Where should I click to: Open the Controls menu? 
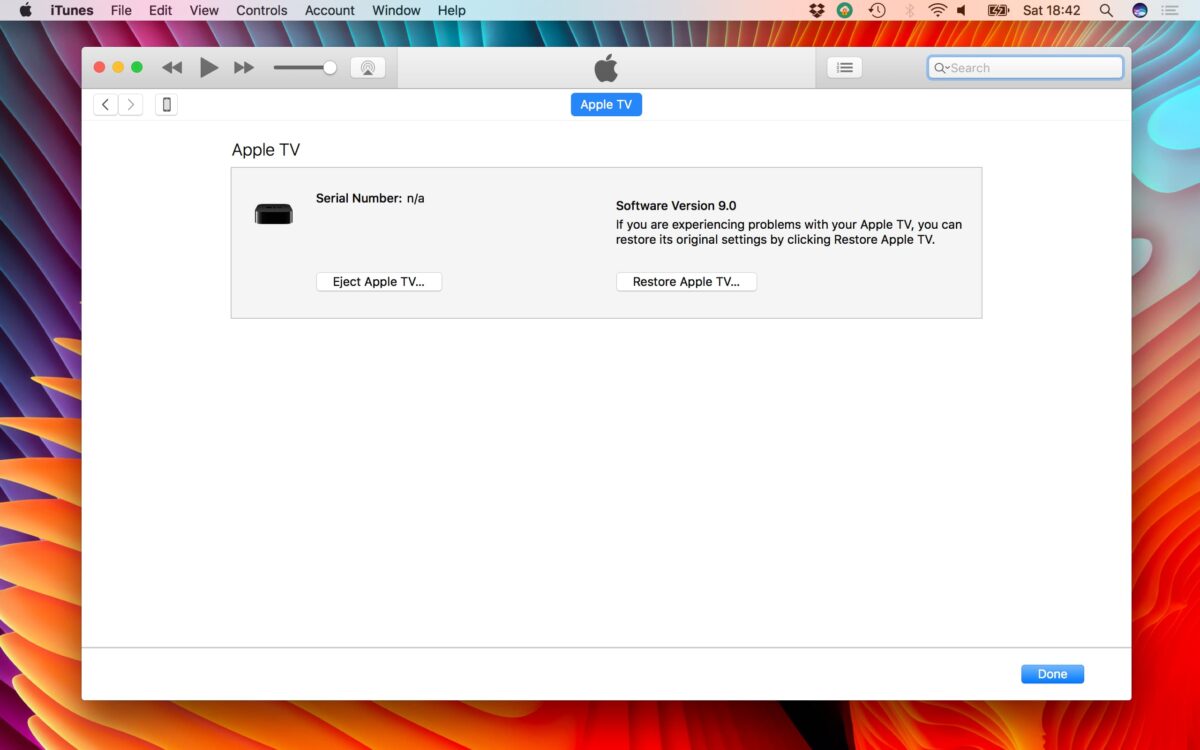tap(262, 10)
